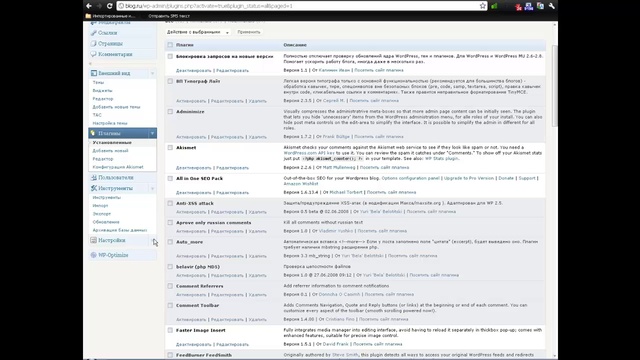Open browser wrench settings menu

[x=552, y=6]
